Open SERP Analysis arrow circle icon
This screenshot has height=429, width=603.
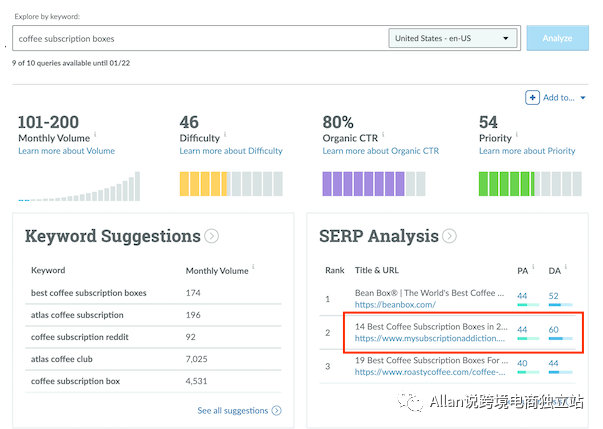[449, 236]
